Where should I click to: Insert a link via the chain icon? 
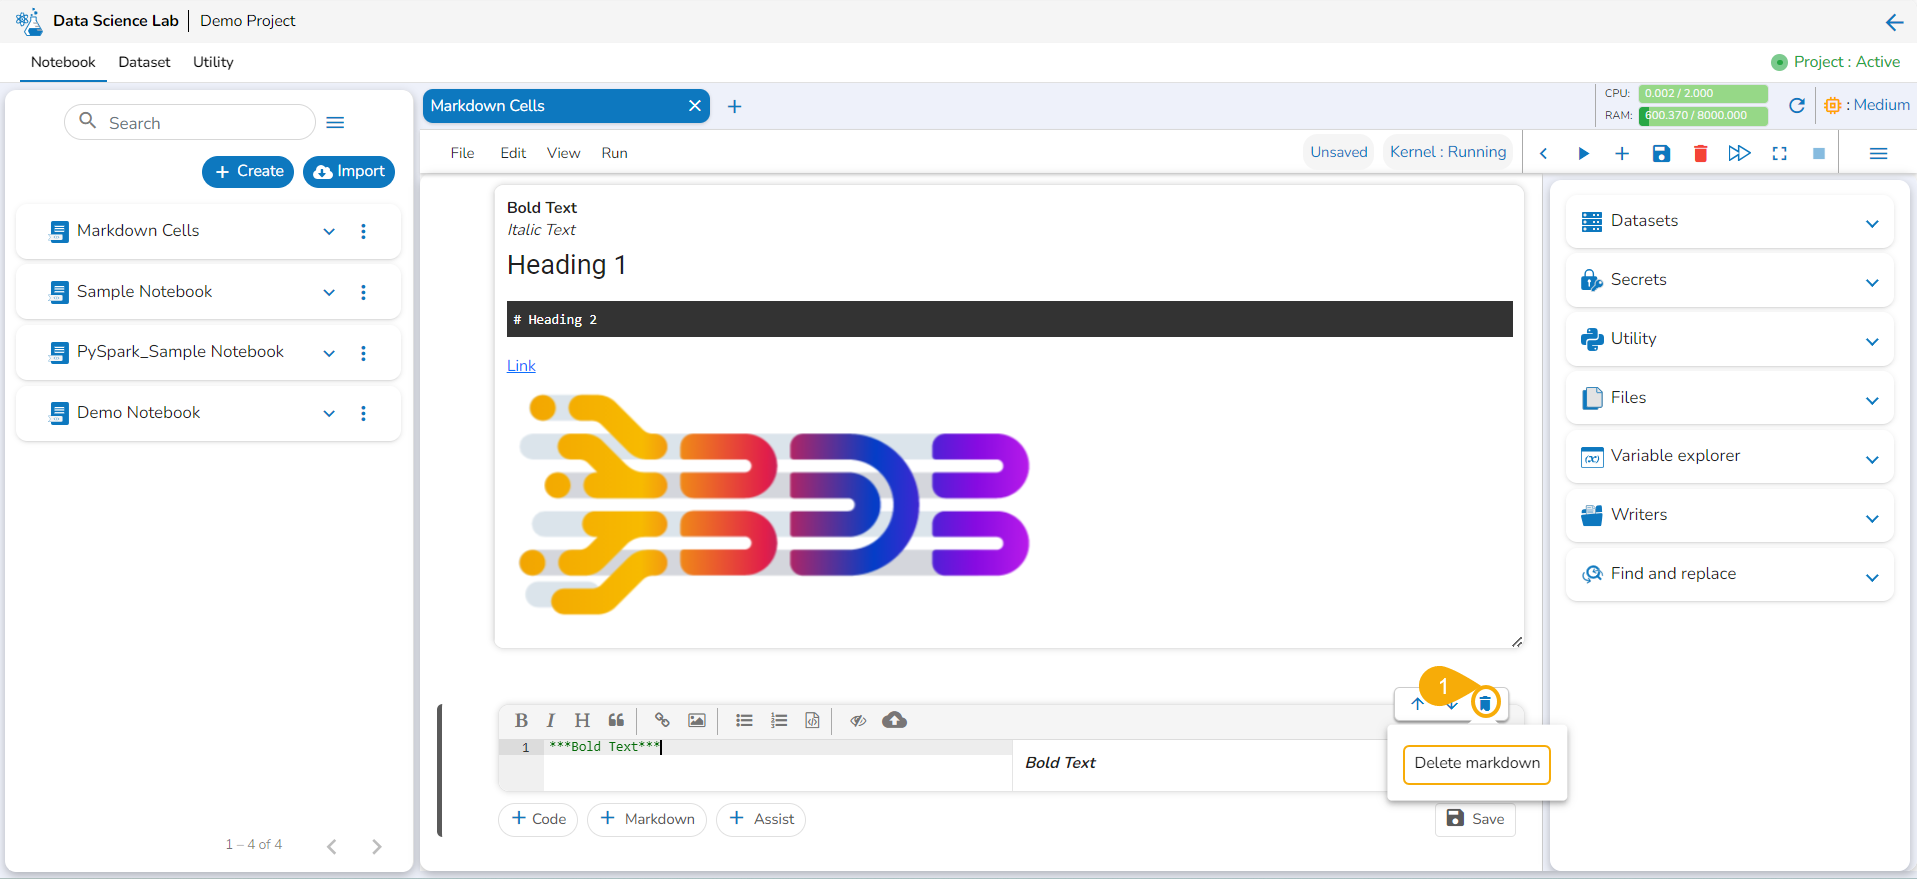[x=662, y=720]
